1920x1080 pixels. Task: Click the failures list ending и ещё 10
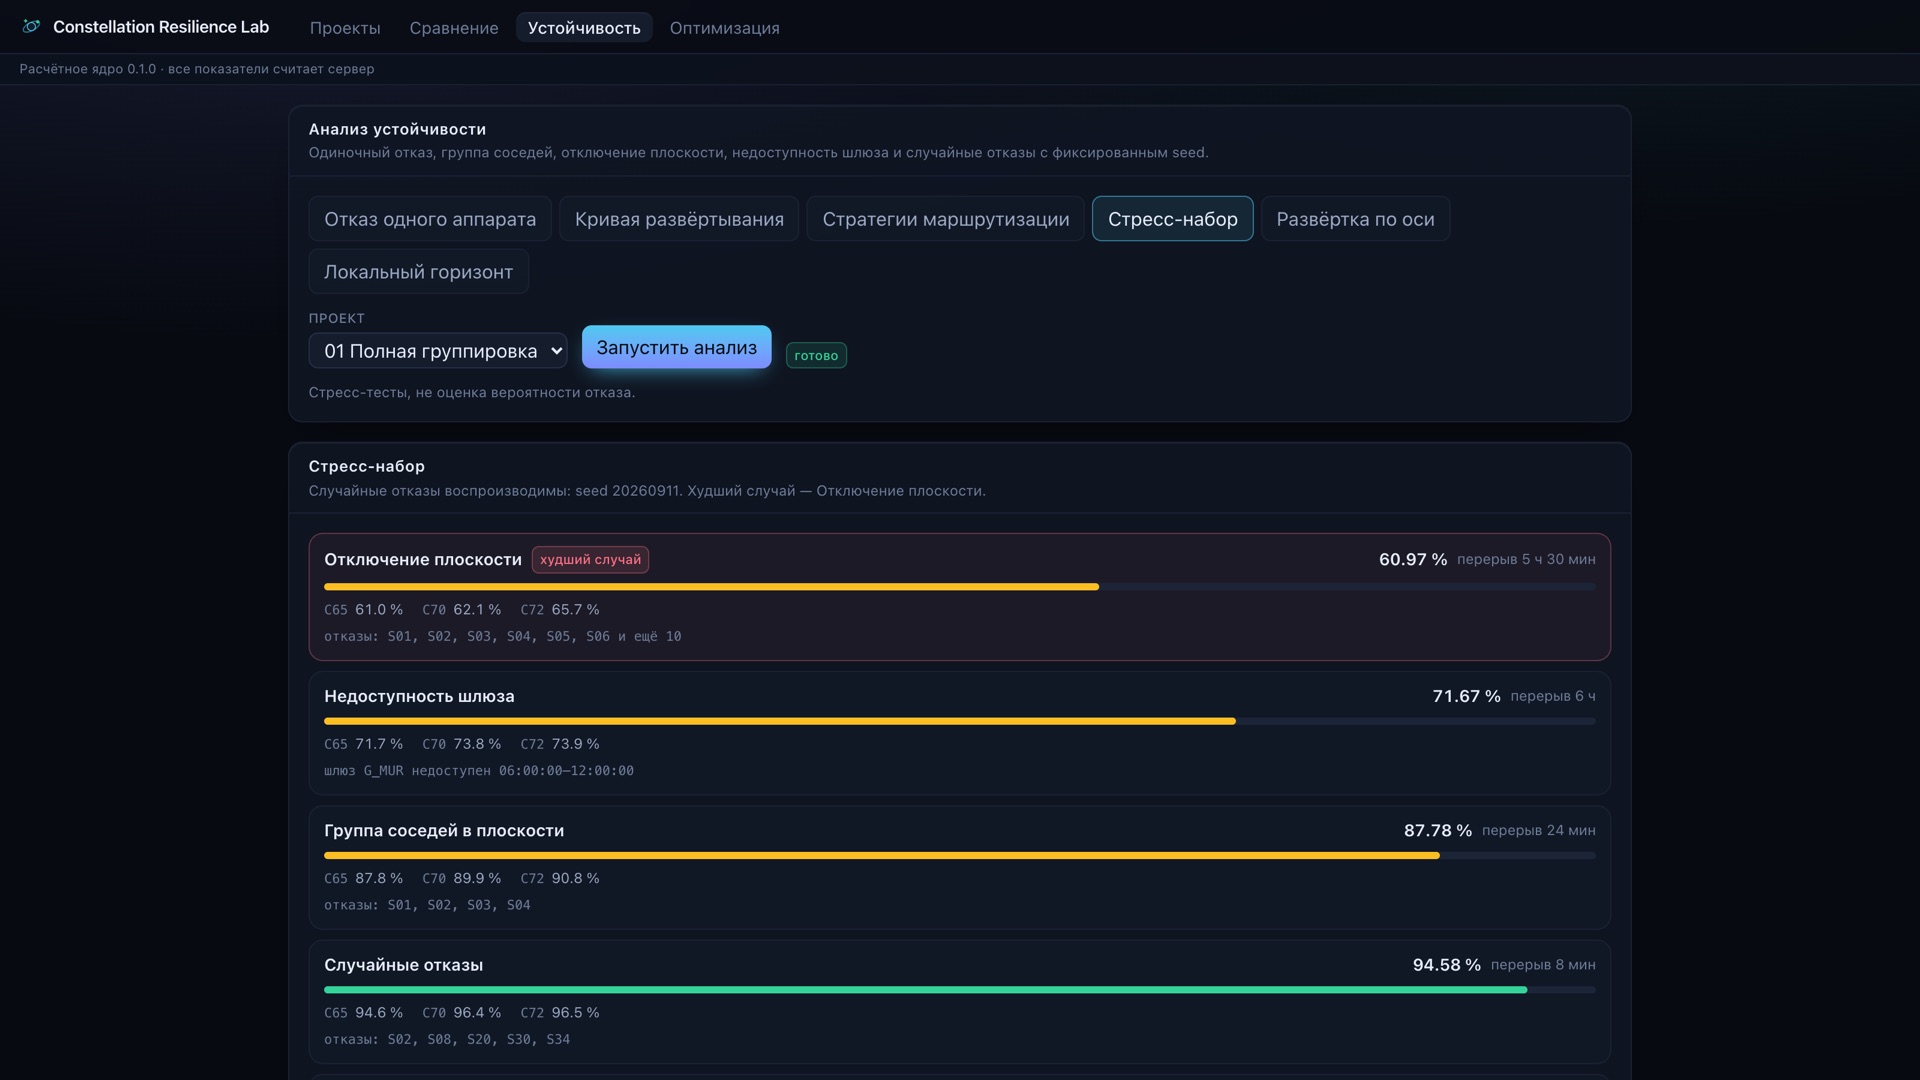tap(503, 637)
